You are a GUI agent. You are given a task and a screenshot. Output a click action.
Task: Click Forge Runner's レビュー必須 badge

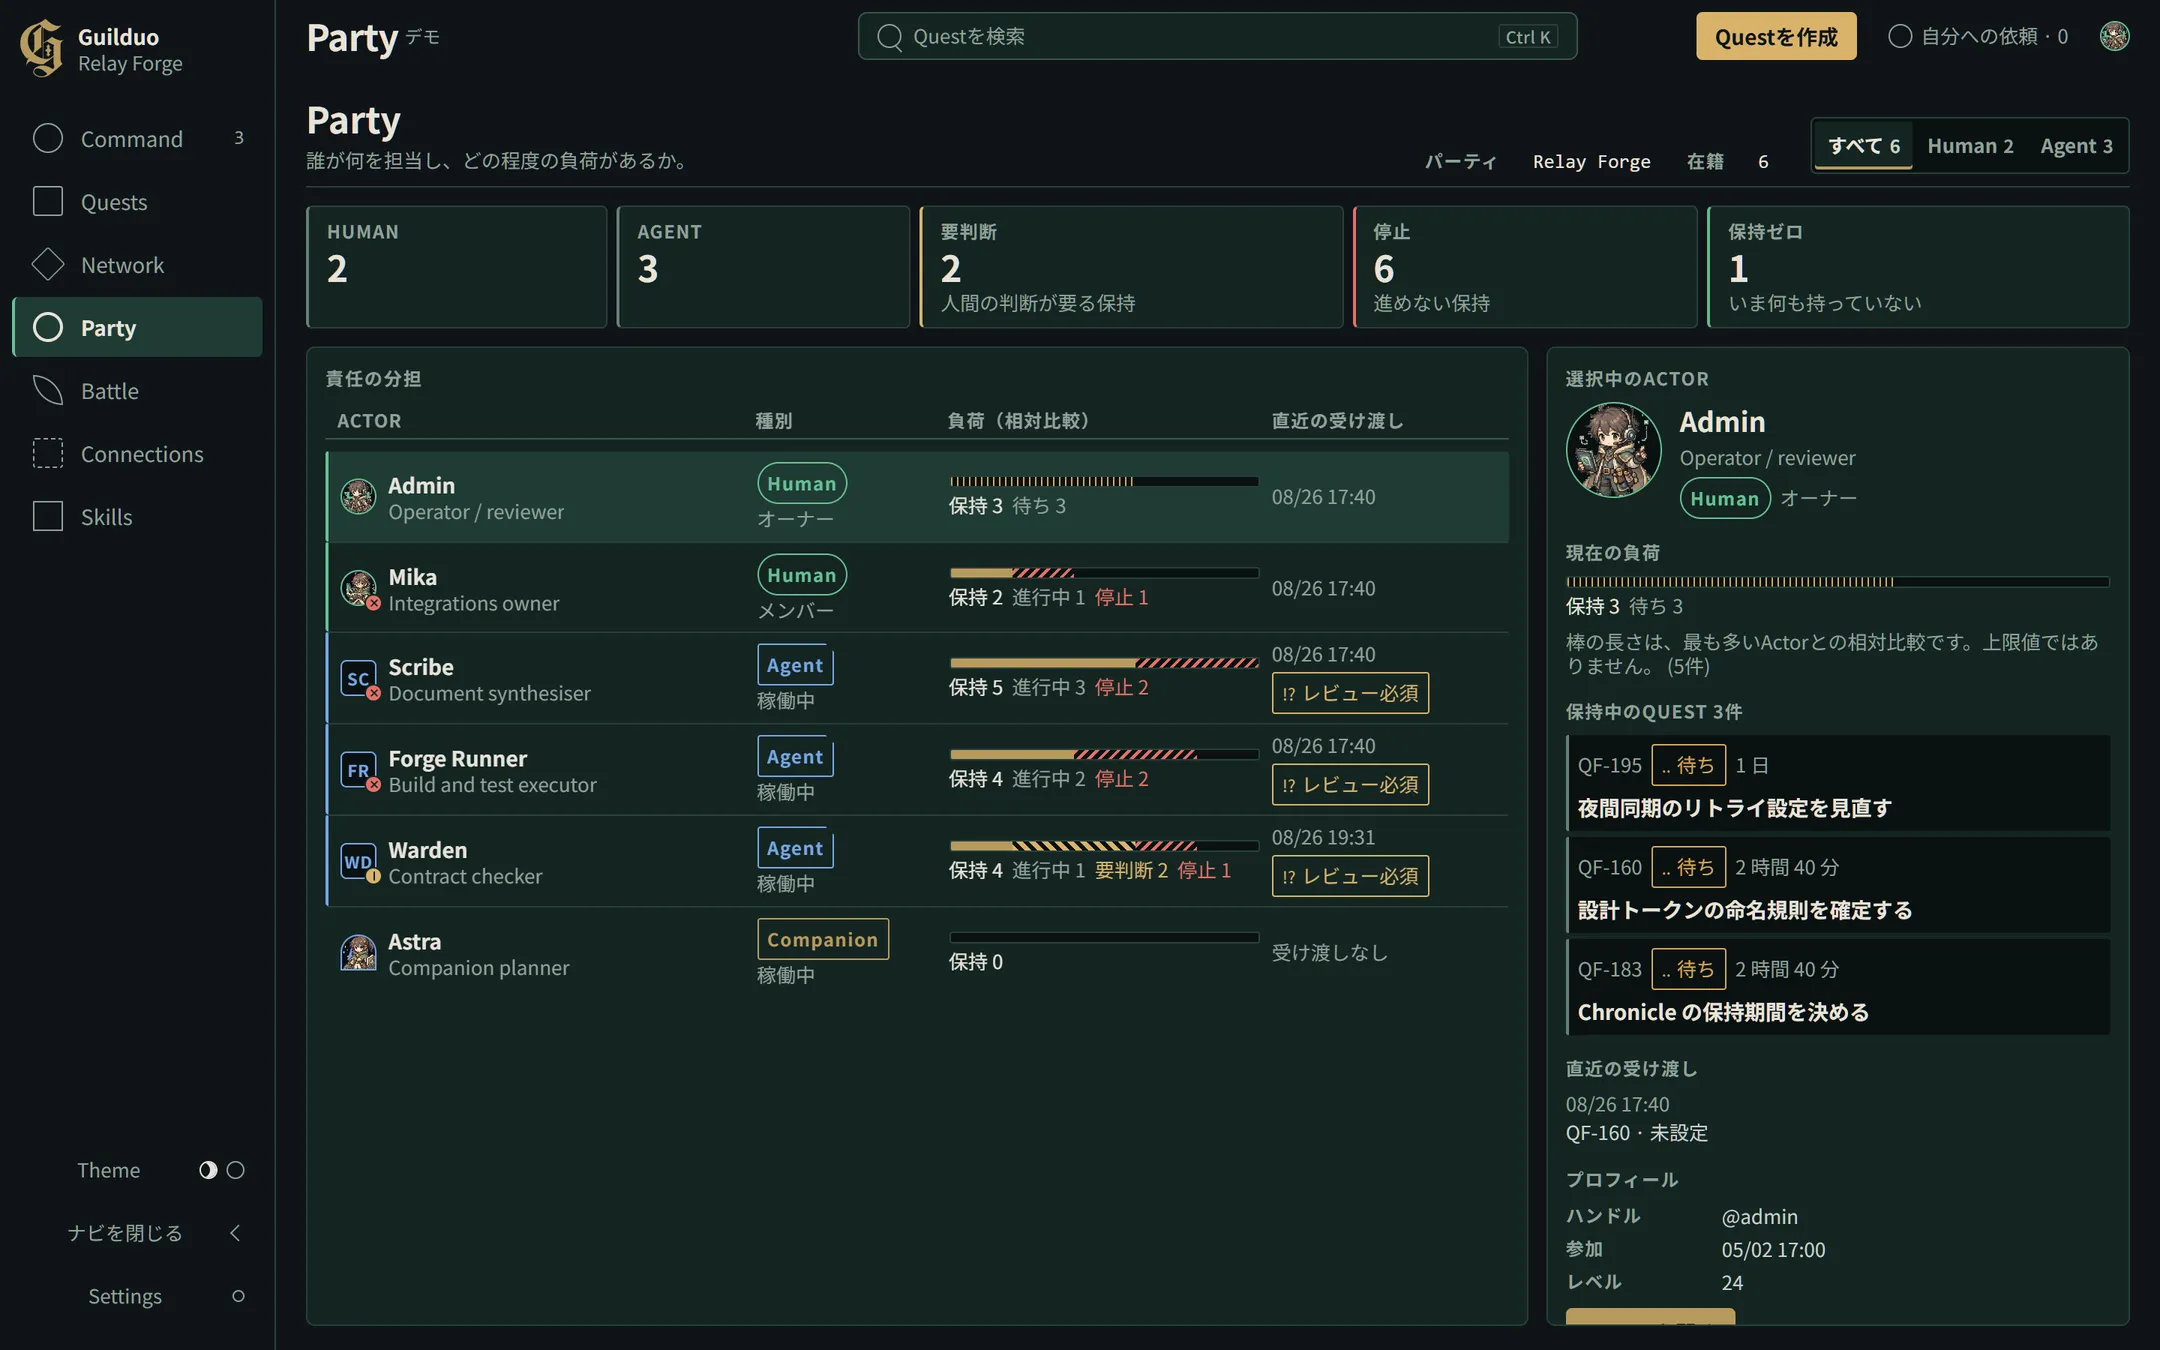[x=1350, y=785]
